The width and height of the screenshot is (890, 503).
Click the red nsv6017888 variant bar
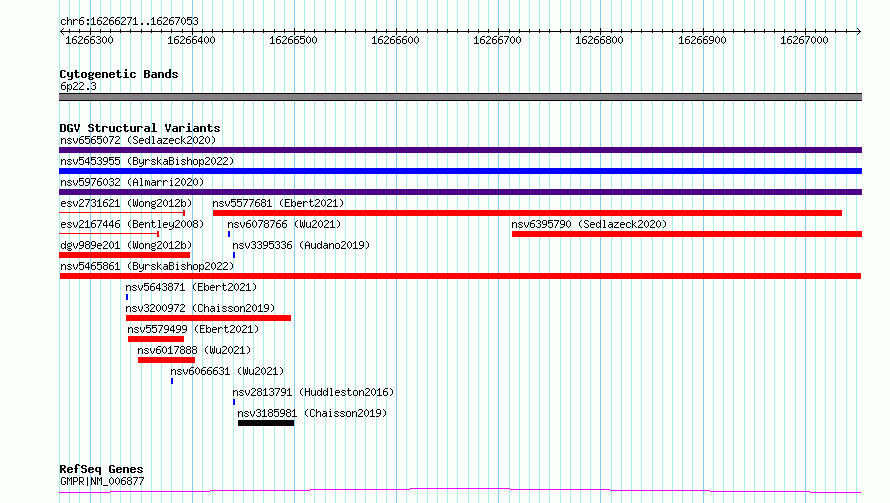[166, 360]
